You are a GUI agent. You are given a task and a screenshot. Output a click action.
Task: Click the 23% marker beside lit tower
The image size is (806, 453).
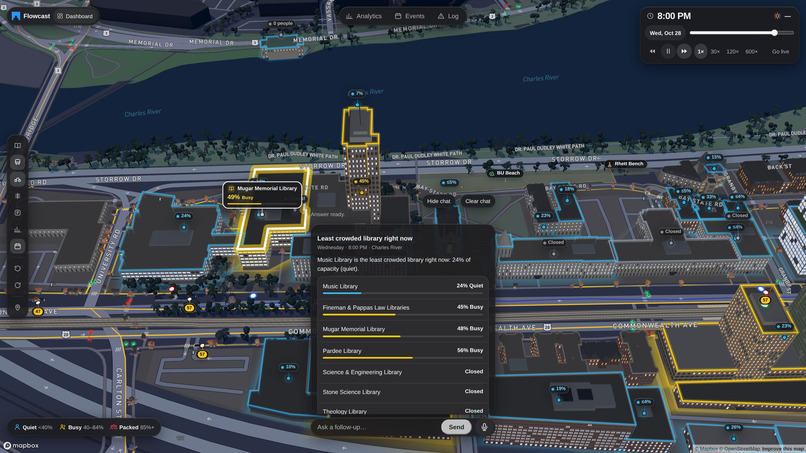783,326
